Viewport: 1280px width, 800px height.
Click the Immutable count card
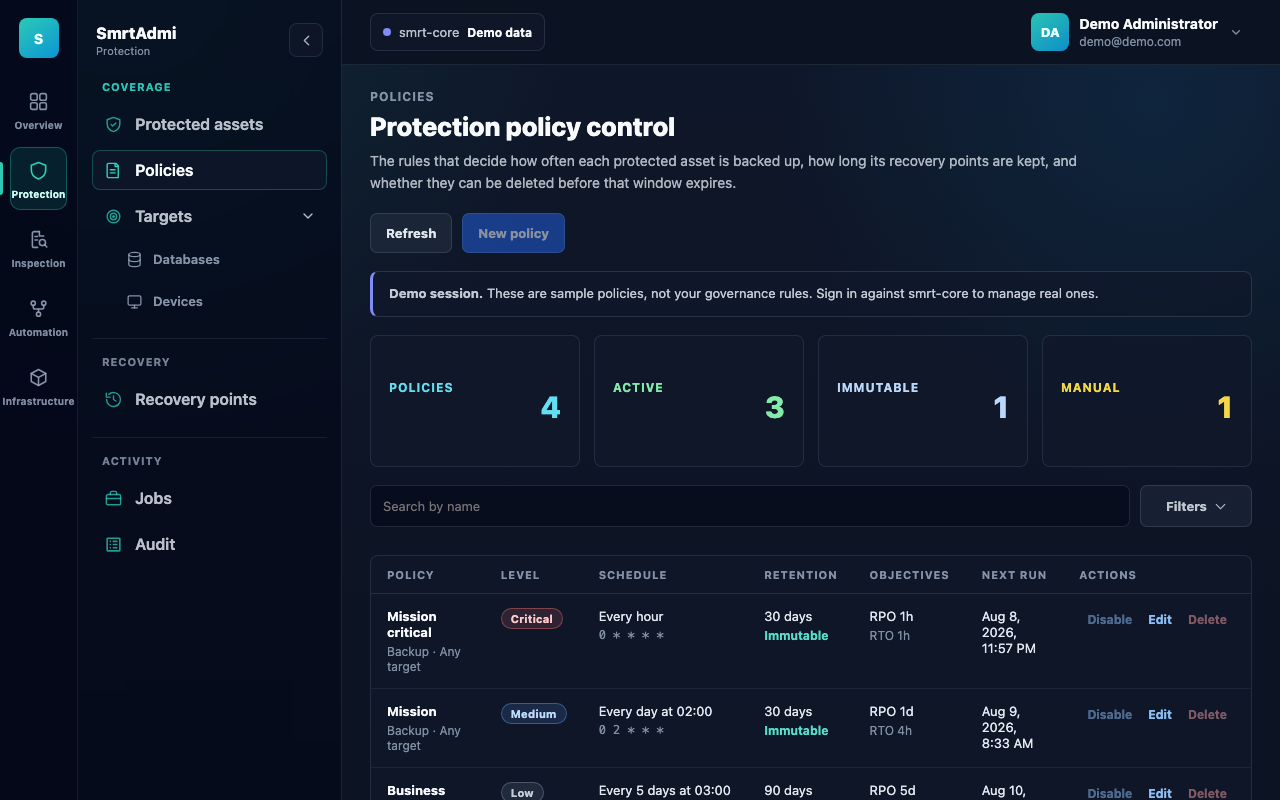(x=923, y=401)
